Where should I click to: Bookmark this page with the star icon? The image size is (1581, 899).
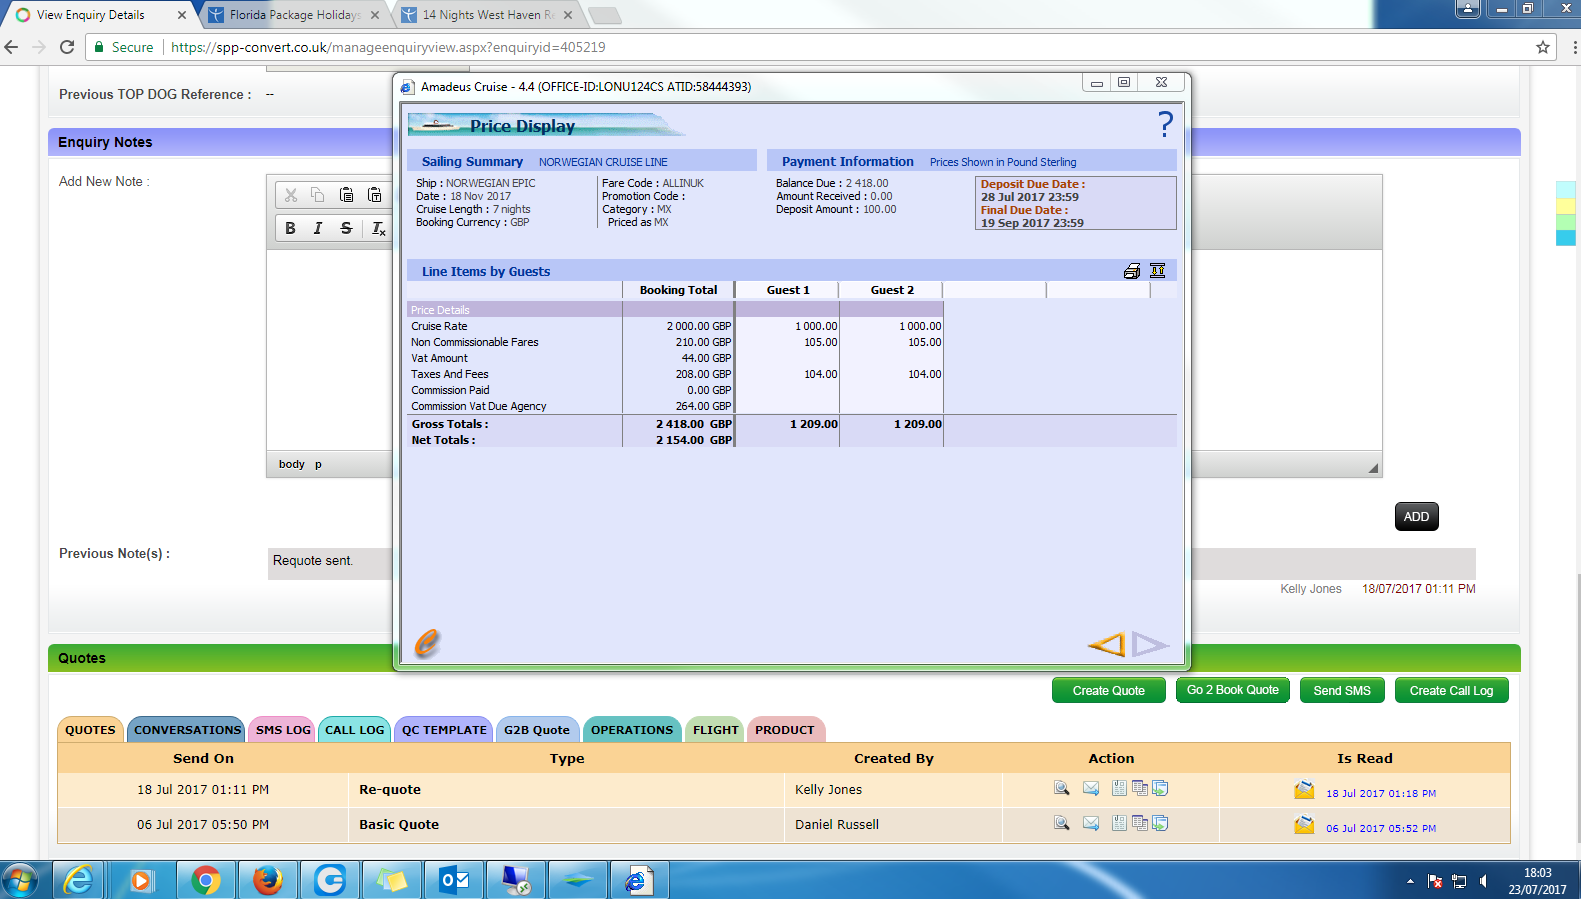[x=1543, y=47]
